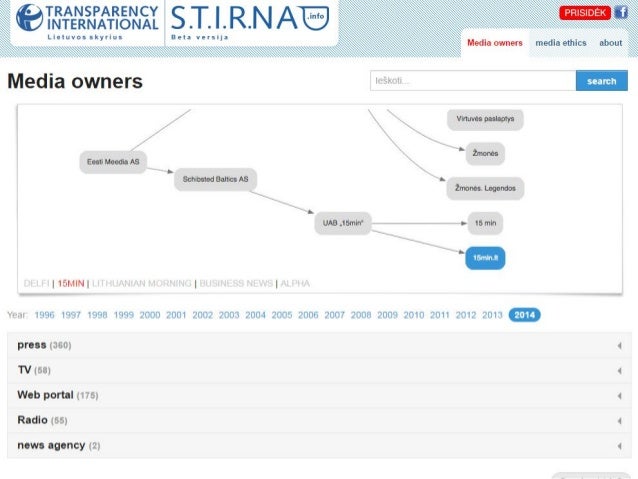
Task: Choose year 1996
Action: click(44, 315)
